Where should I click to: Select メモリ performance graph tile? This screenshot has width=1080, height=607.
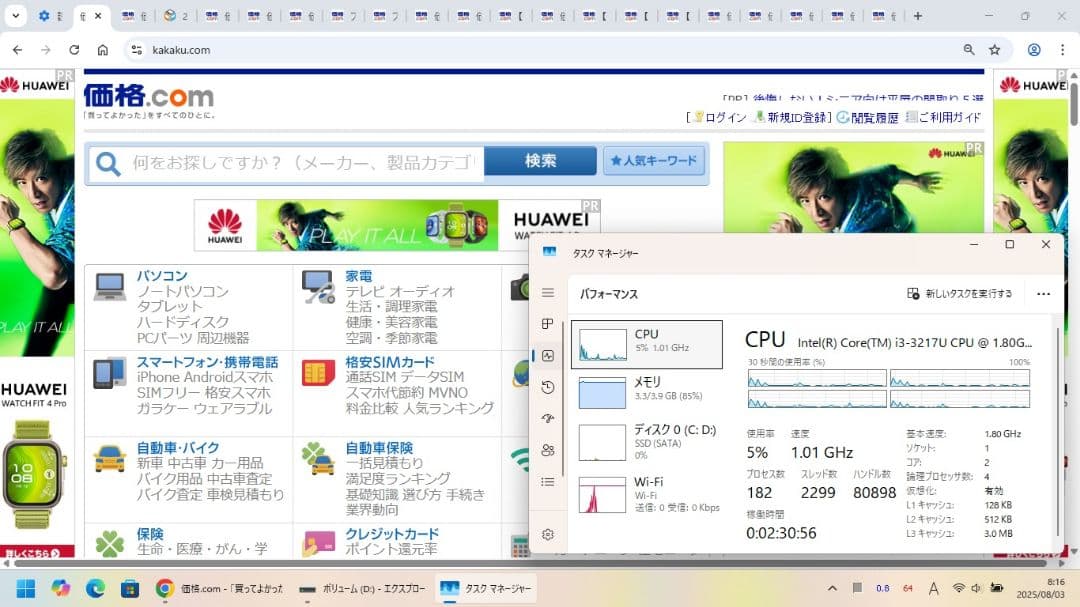coord(647,391)
